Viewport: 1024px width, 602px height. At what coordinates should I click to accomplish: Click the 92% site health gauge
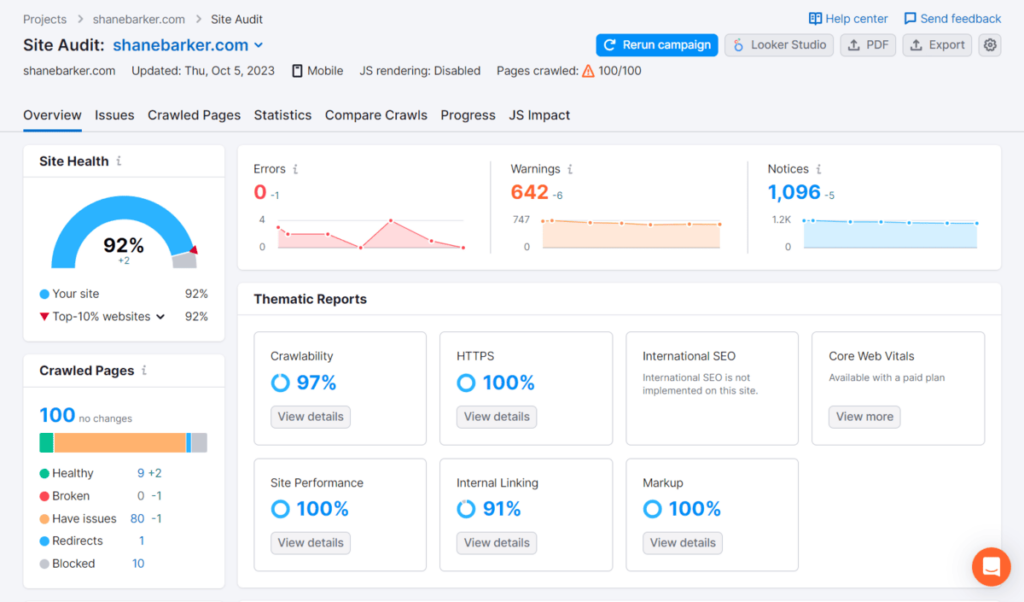[x=123, y=234]
